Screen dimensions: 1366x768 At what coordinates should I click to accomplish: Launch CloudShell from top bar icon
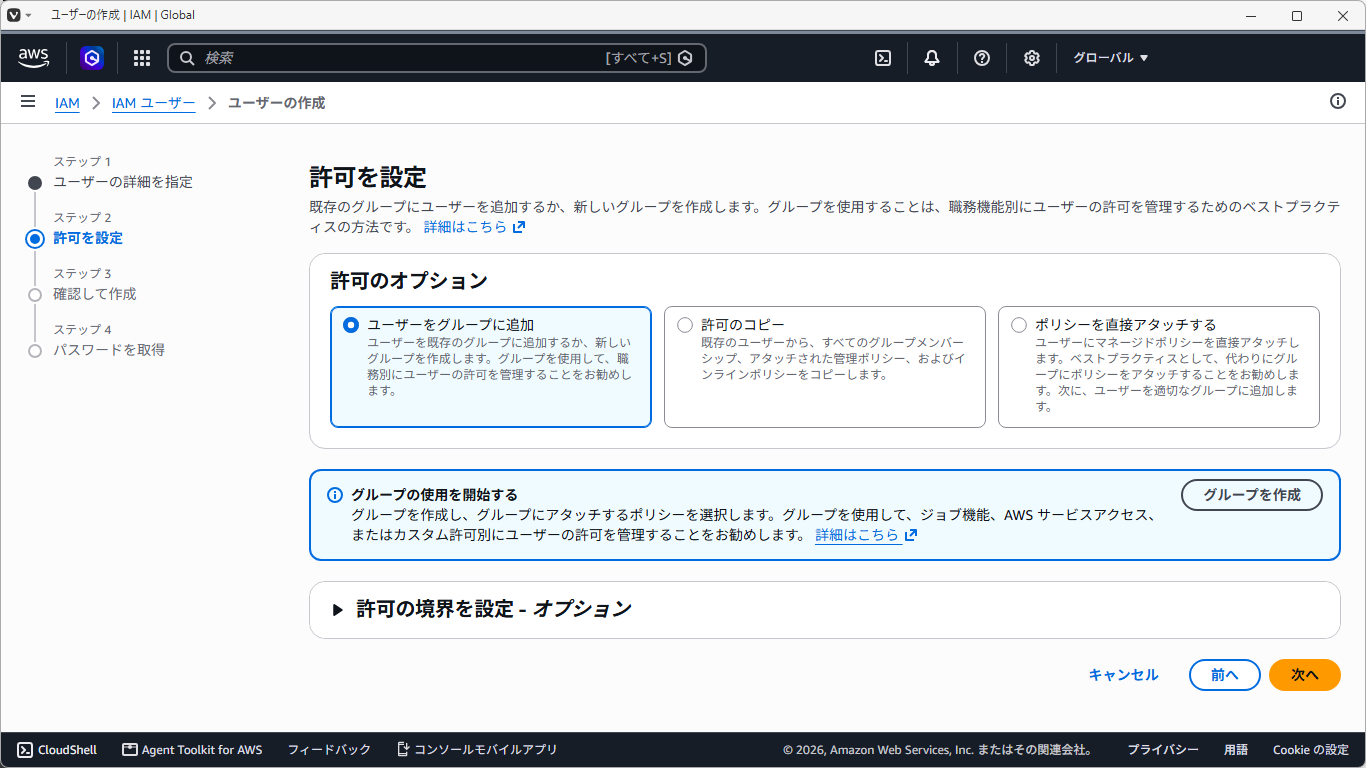click(x=883, y=58)
